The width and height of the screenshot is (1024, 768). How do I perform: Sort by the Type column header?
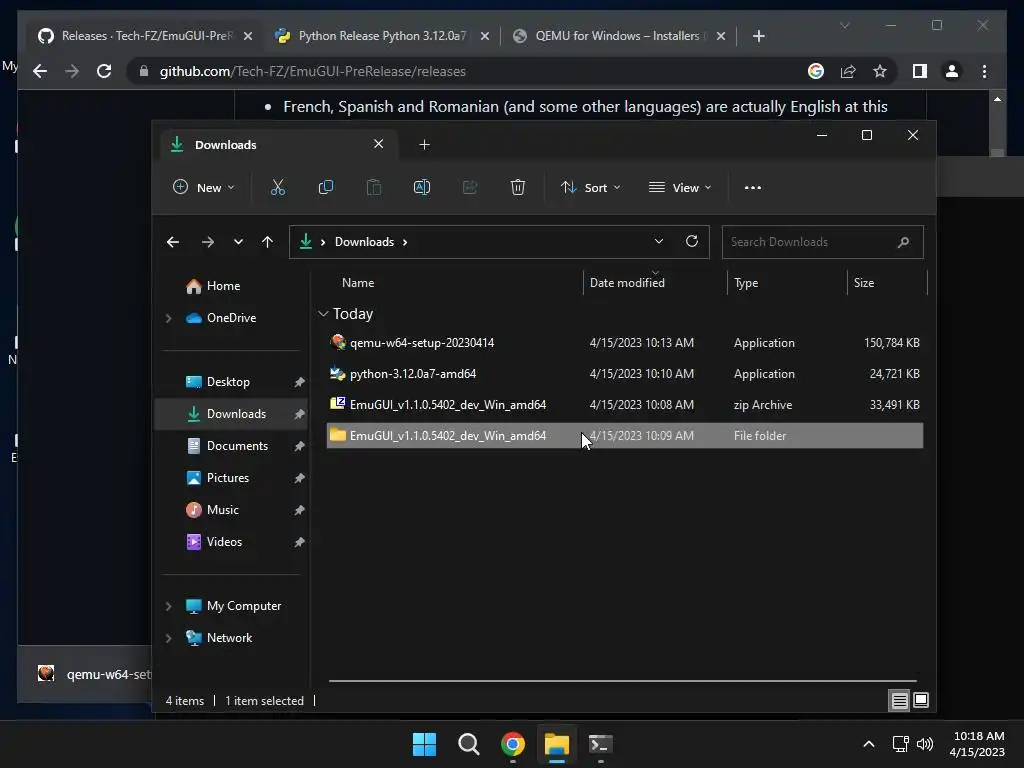pyautogui.click(x=746, y=283)
